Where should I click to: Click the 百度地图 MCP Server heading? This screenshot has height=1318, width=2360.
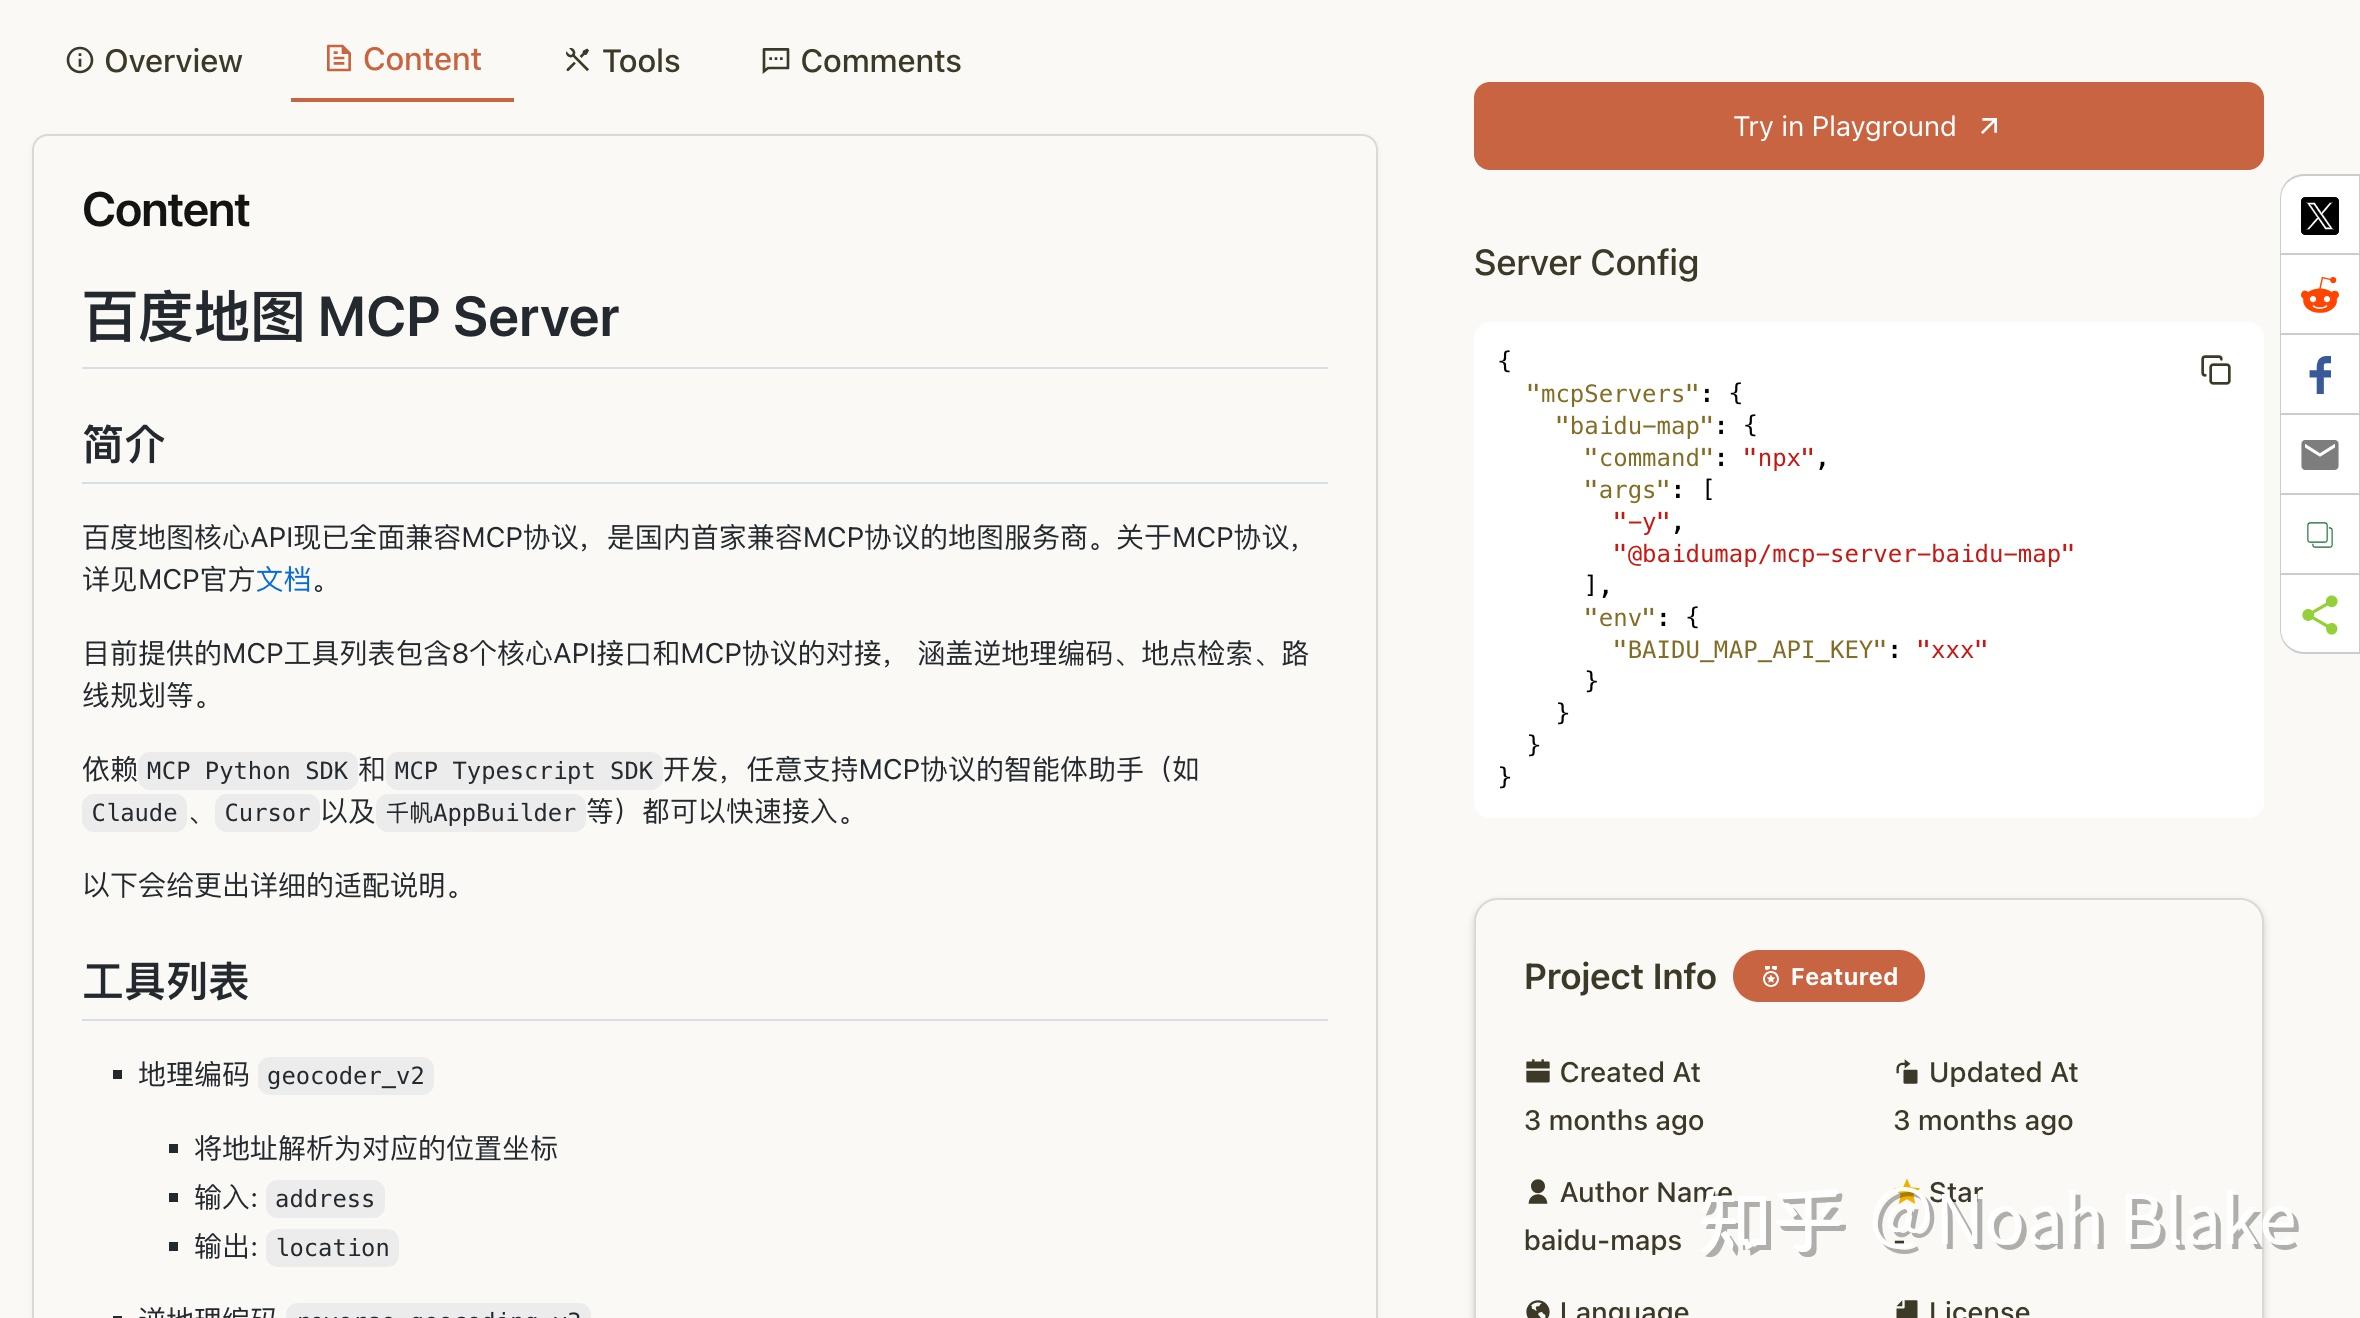point(350,317)
